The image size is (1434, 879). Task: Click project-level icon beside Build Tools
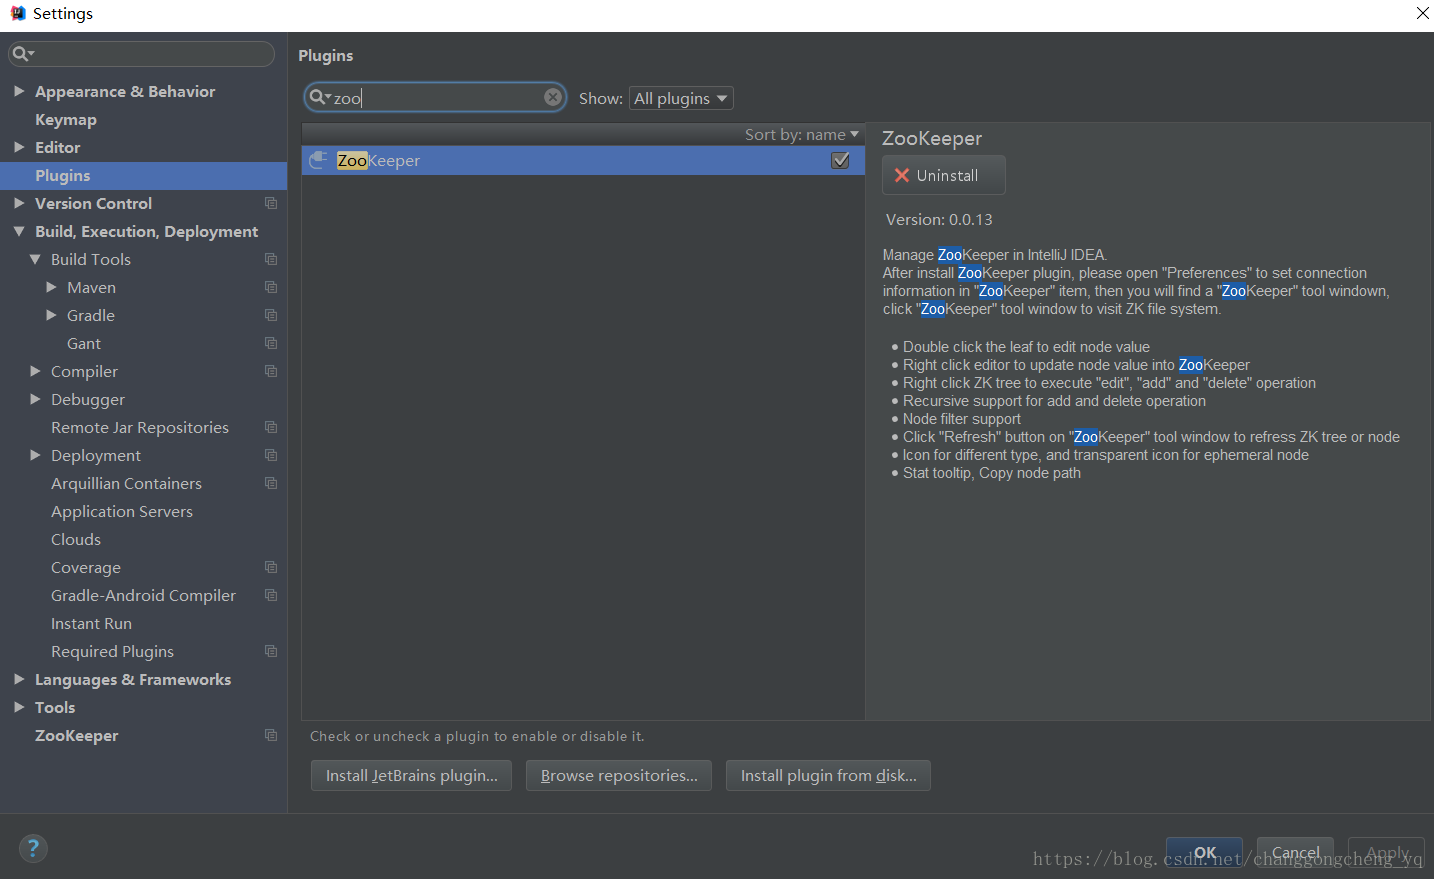tap(270, 259)
